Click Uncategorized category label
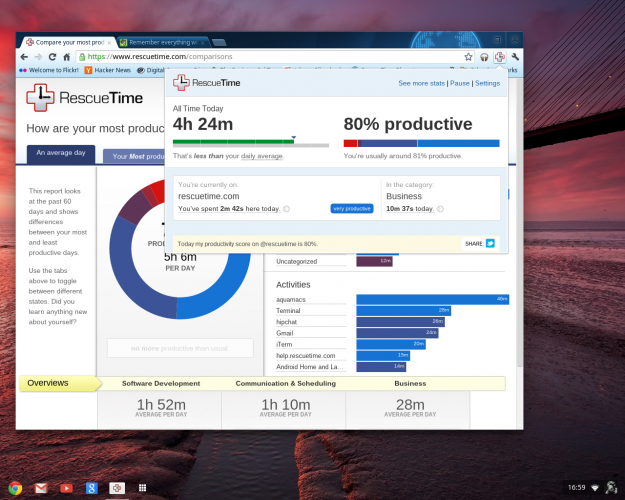Image resolution: width=625 pixels, height=500 pixels. (297, 262)
